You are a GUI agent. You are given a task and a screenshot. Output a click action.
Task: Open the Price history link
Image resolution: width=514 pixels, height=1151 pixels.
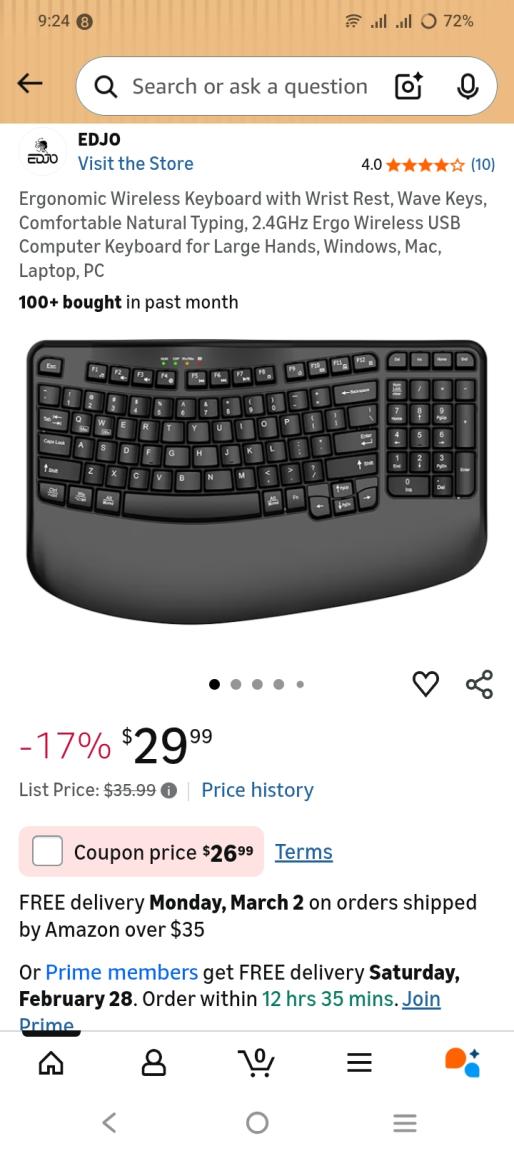click(x=258, y=791)
